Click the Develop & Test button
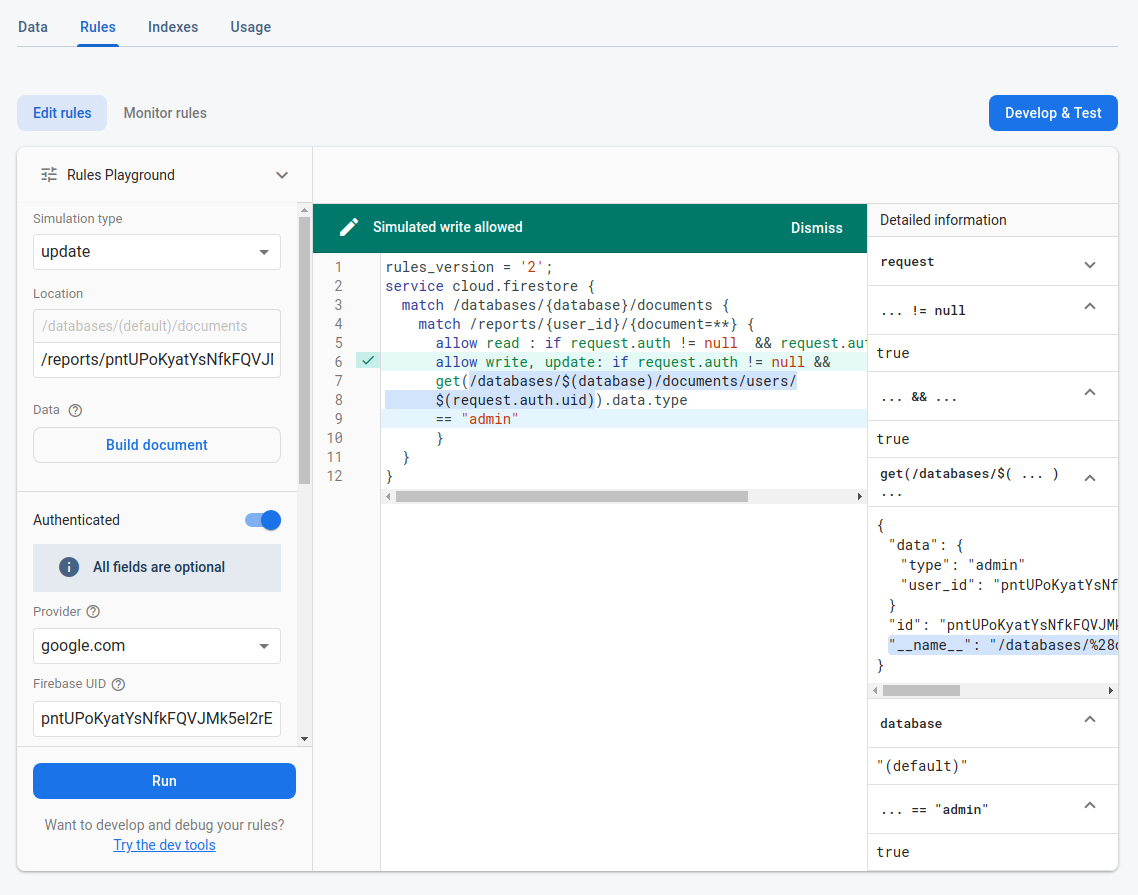1138x895 pixels. [1053, 113]
